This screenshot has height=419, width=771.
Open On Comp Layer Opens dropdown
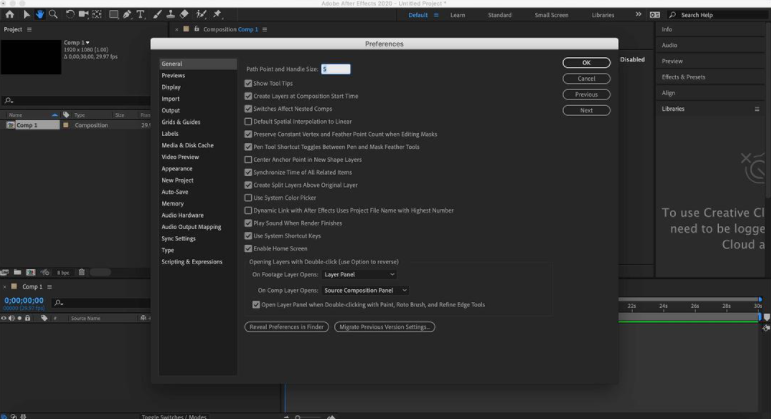[365, 290]
